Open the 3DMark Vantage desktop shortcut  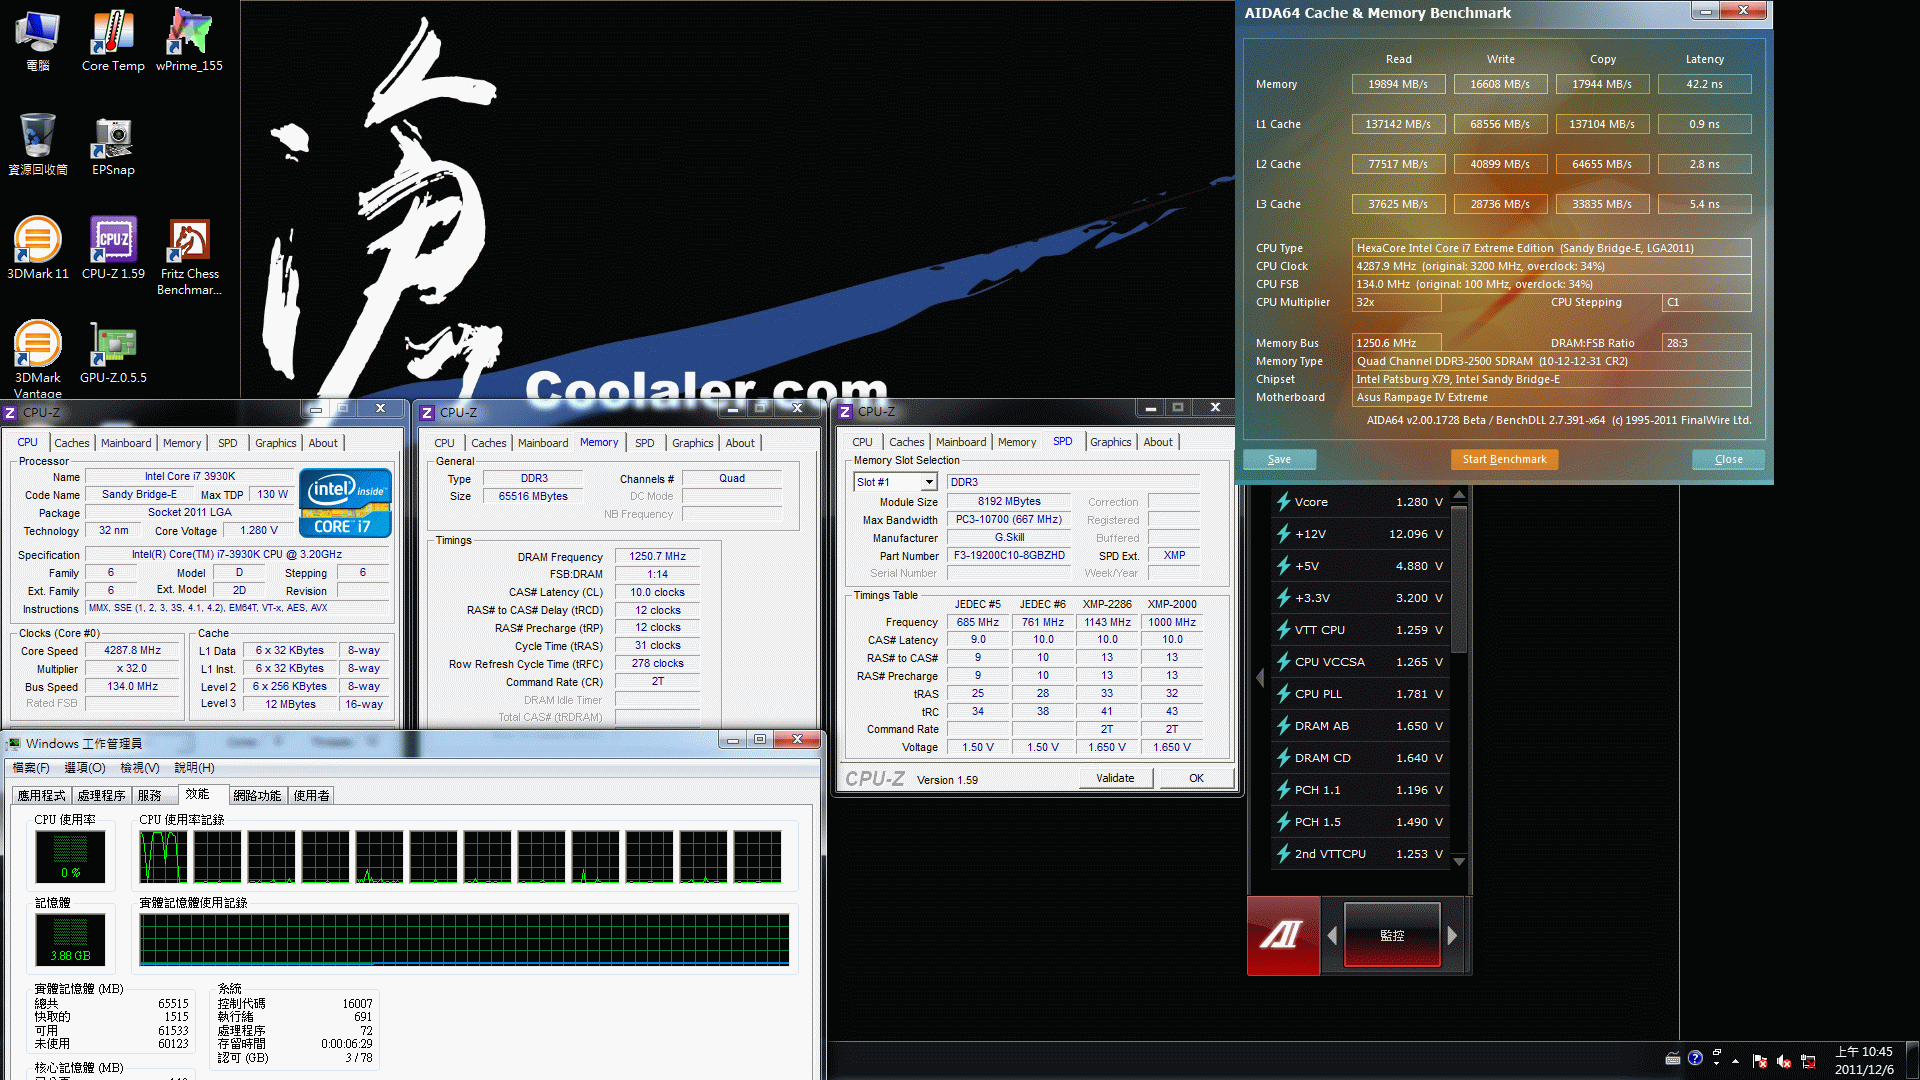[x=37, y=358]
